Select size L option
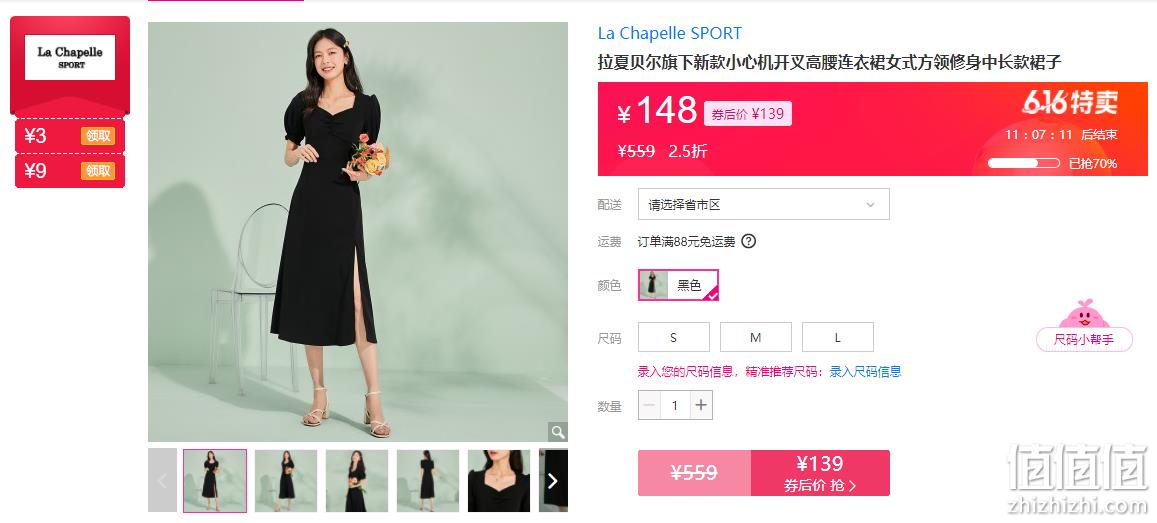 click(x=837, y=337)
